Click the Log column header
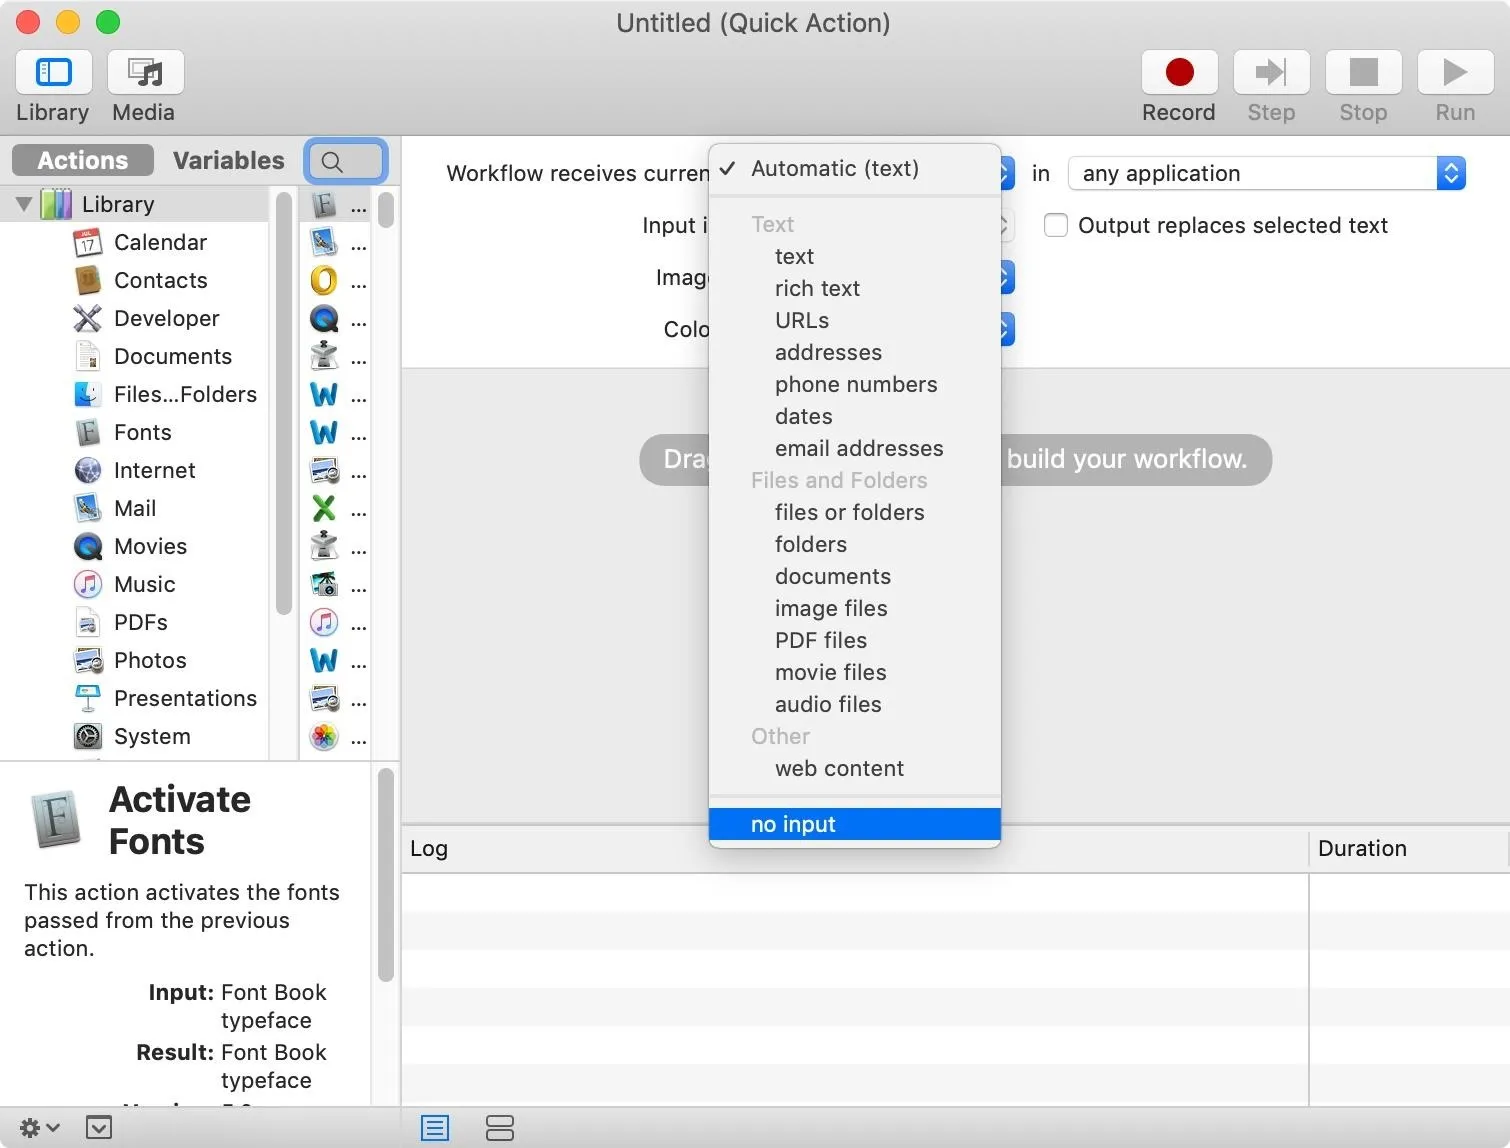This screenshot has height=1148, width=1510. point(855,848)
